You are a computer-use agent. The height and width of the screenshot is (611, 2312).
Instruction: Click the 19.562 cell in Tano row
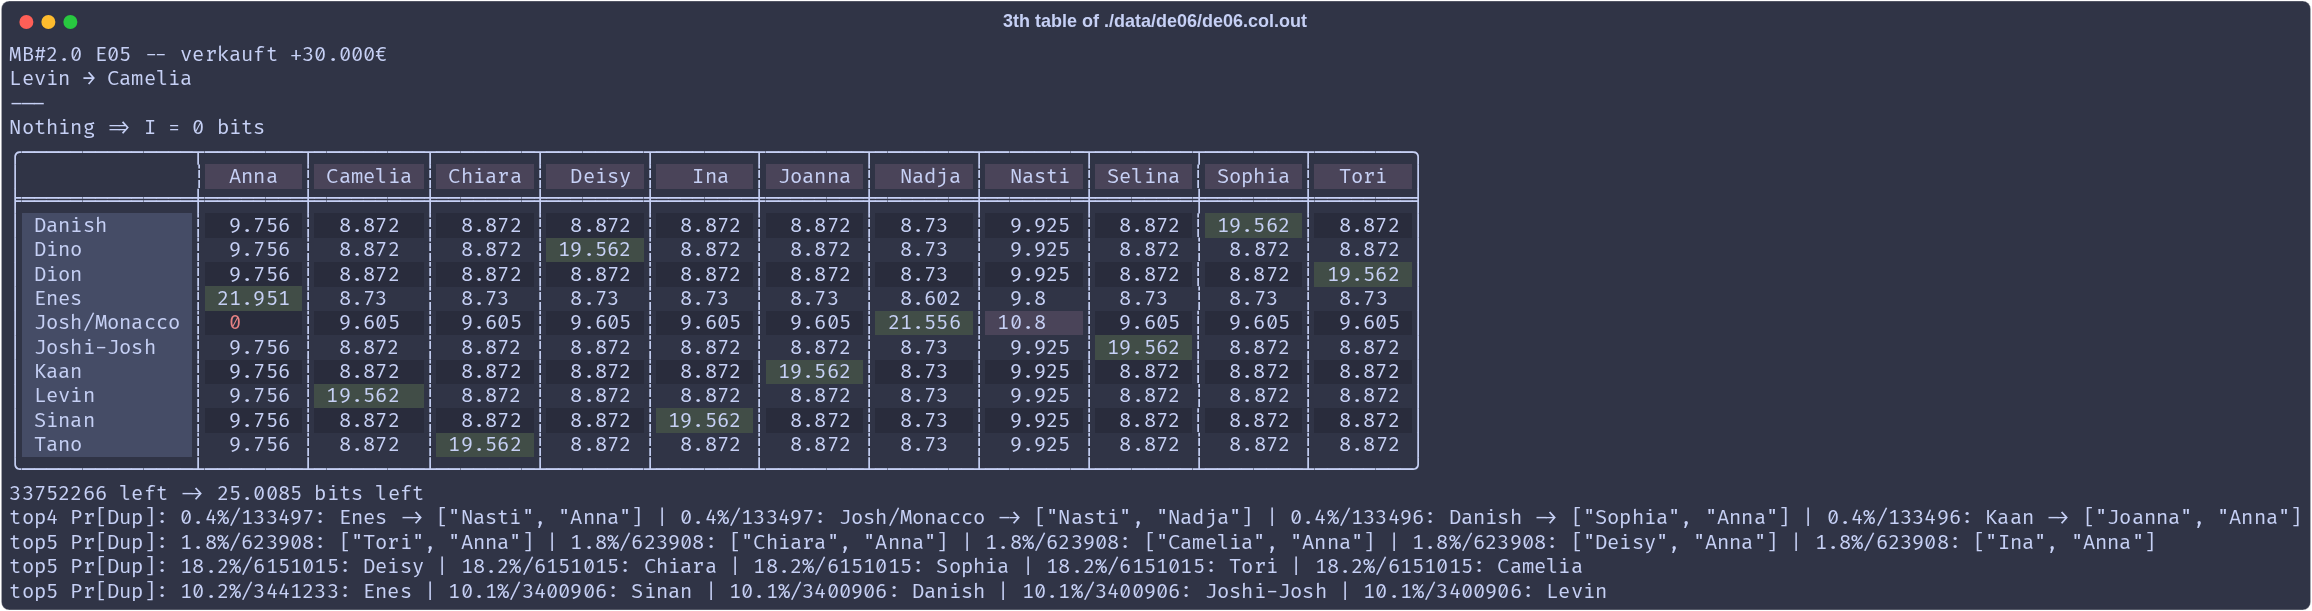(x=485, y=444)
